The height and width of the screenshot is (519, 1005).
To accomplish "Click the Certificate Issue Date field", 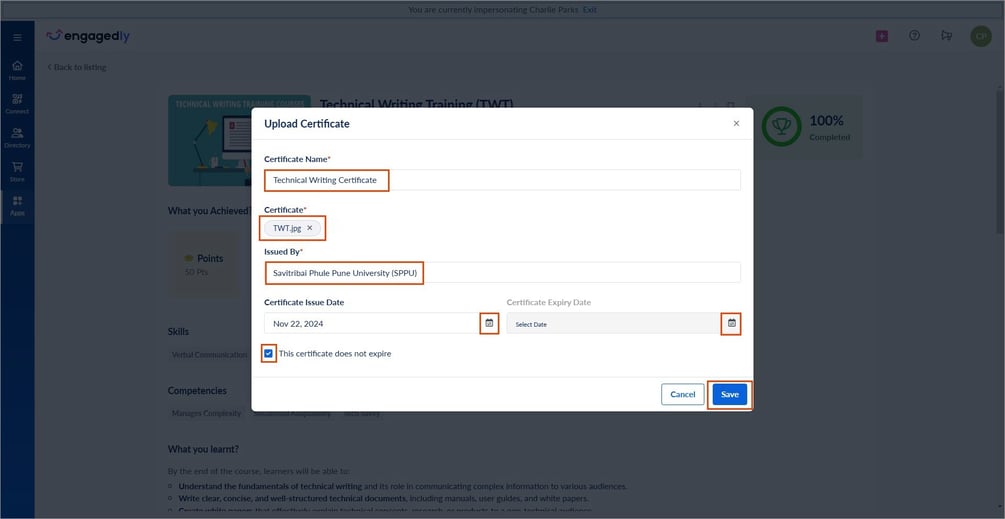I will (x=381, y=324).
